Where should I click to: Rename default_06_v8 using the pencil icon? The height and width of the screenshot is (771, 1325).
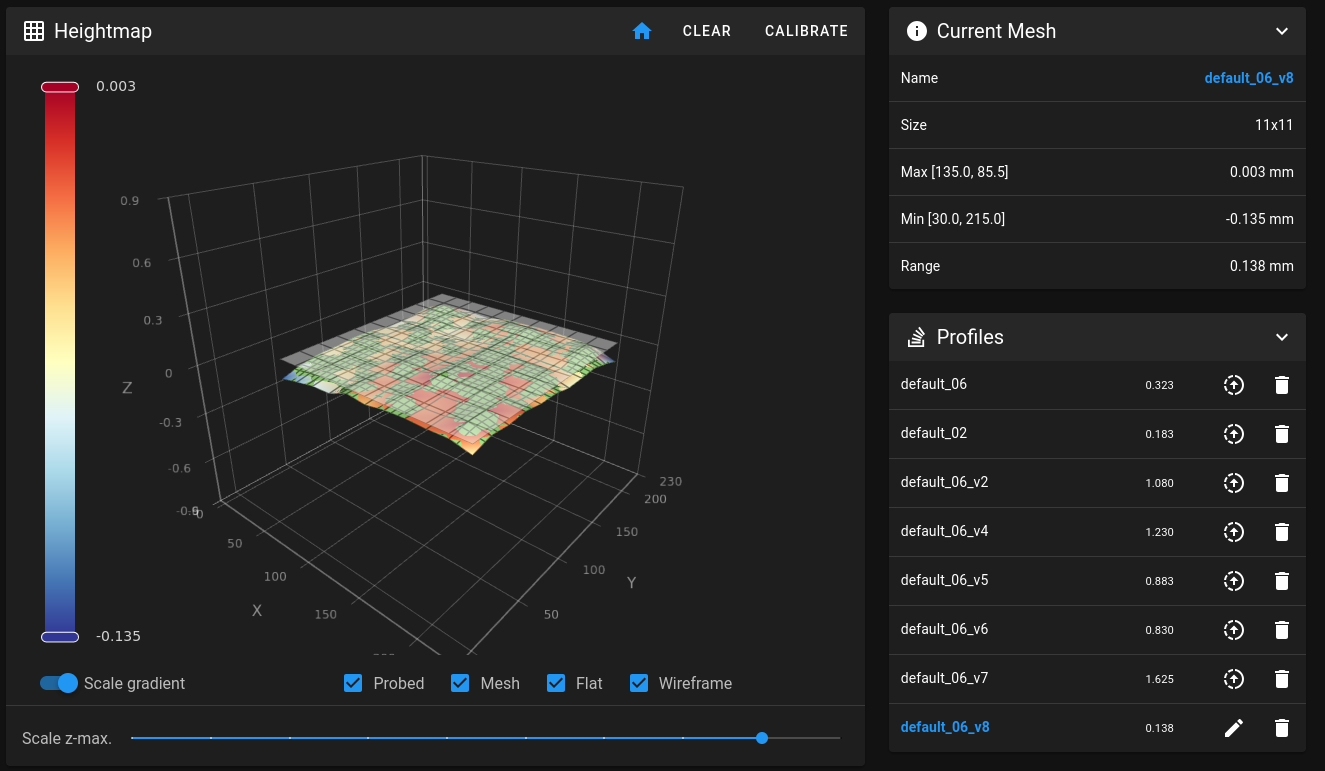pyautogui.click(x=1234, y=728)
